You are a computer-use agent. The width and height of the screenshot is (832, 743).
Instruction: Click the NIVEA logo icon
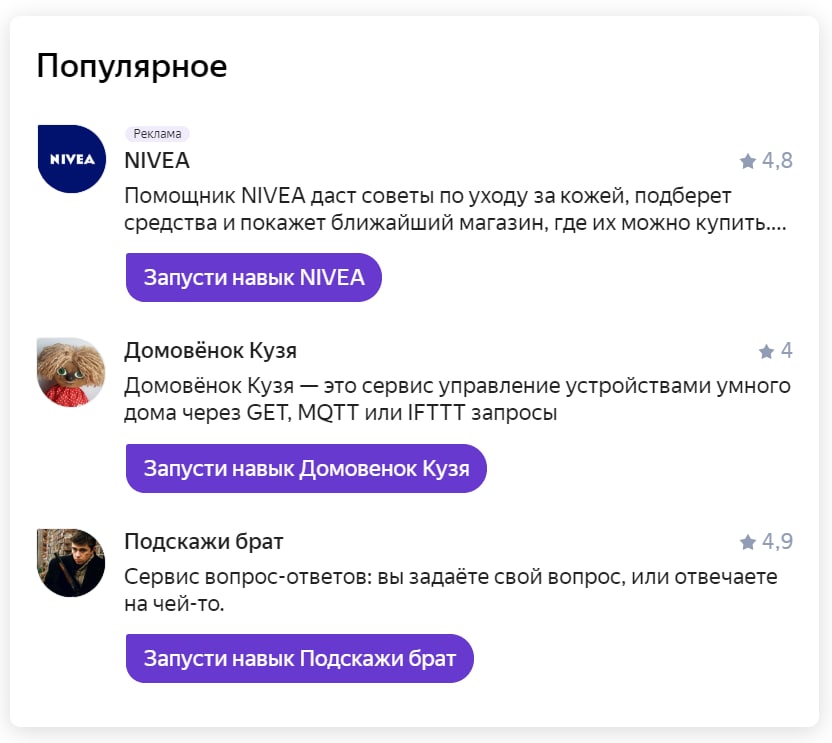pos(72,159)
